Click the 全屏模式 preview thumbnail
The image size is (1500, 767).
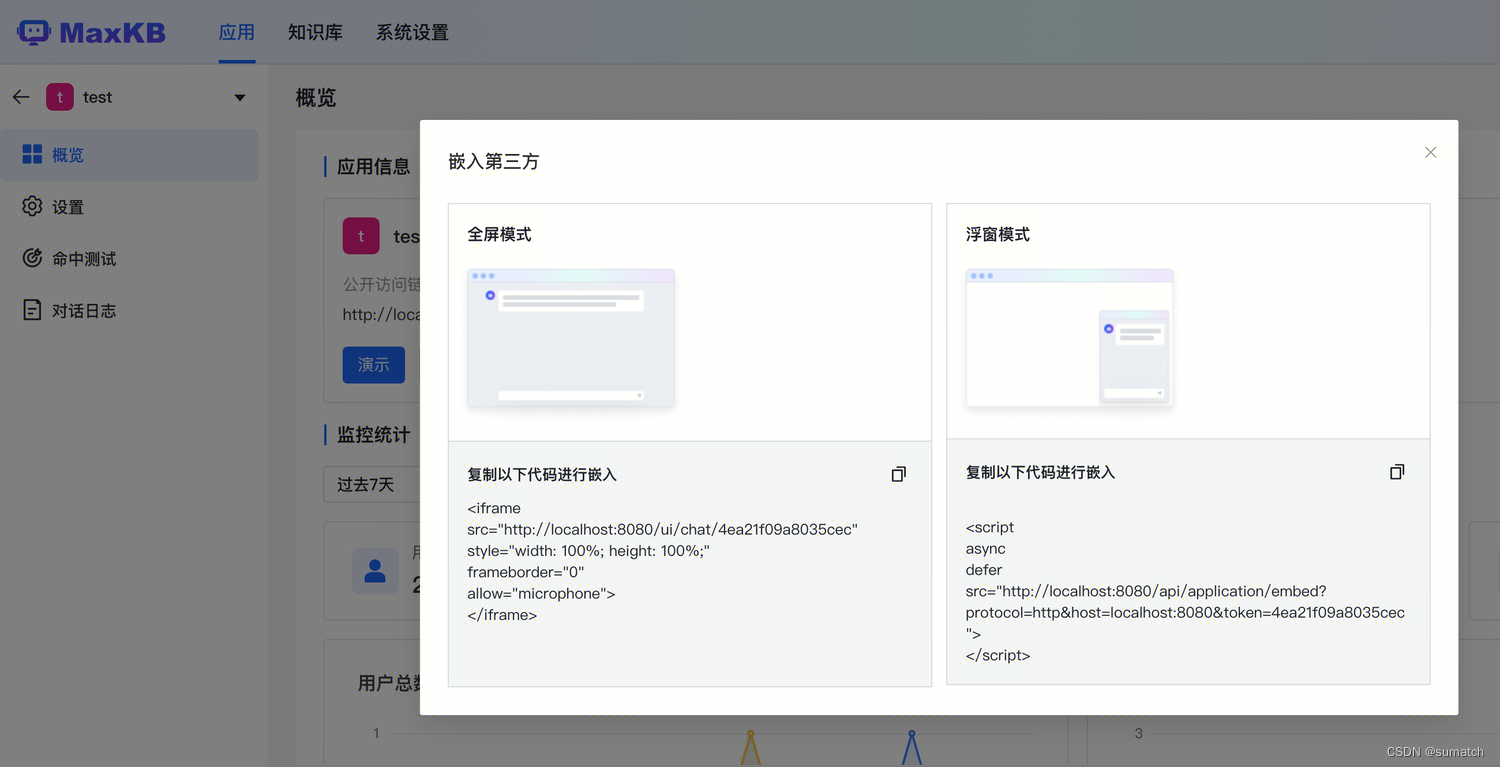(571, 338)
